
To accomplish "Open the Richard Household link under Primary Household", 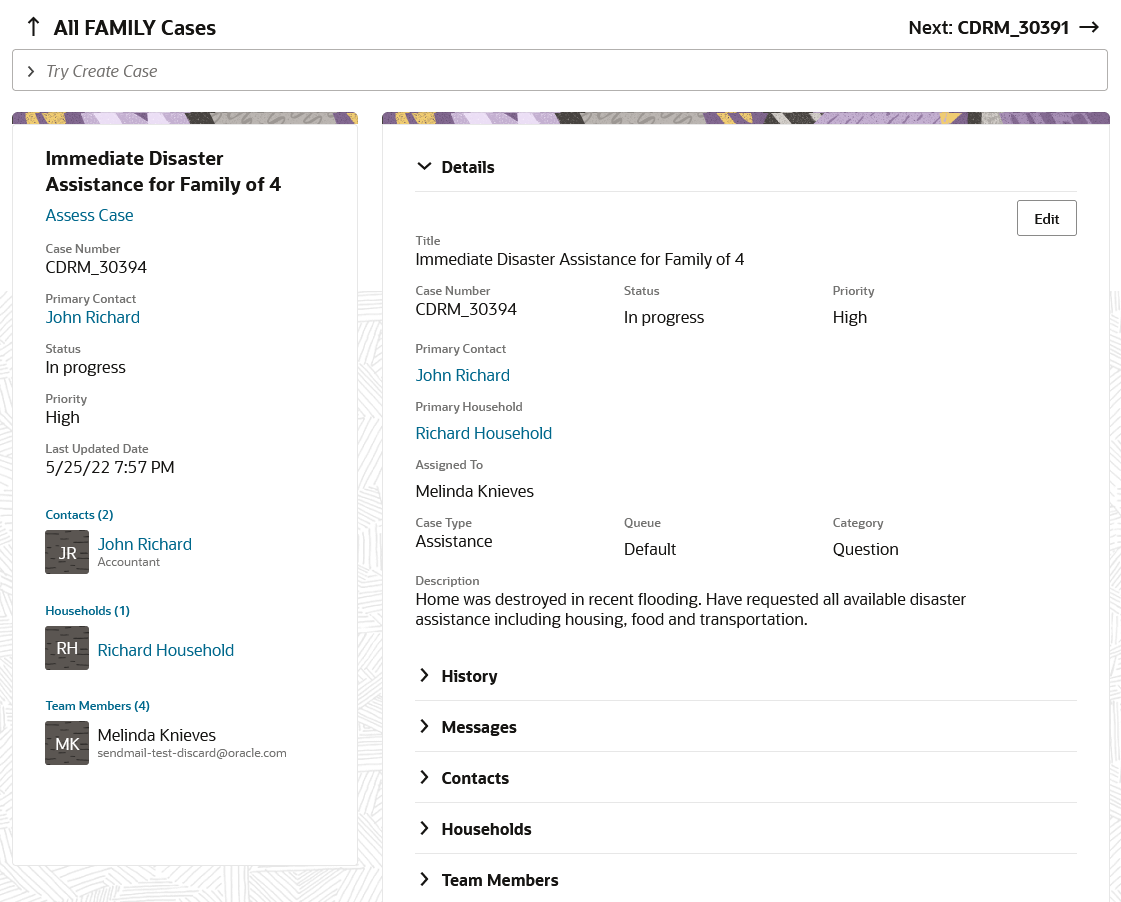I will point(483,433).
